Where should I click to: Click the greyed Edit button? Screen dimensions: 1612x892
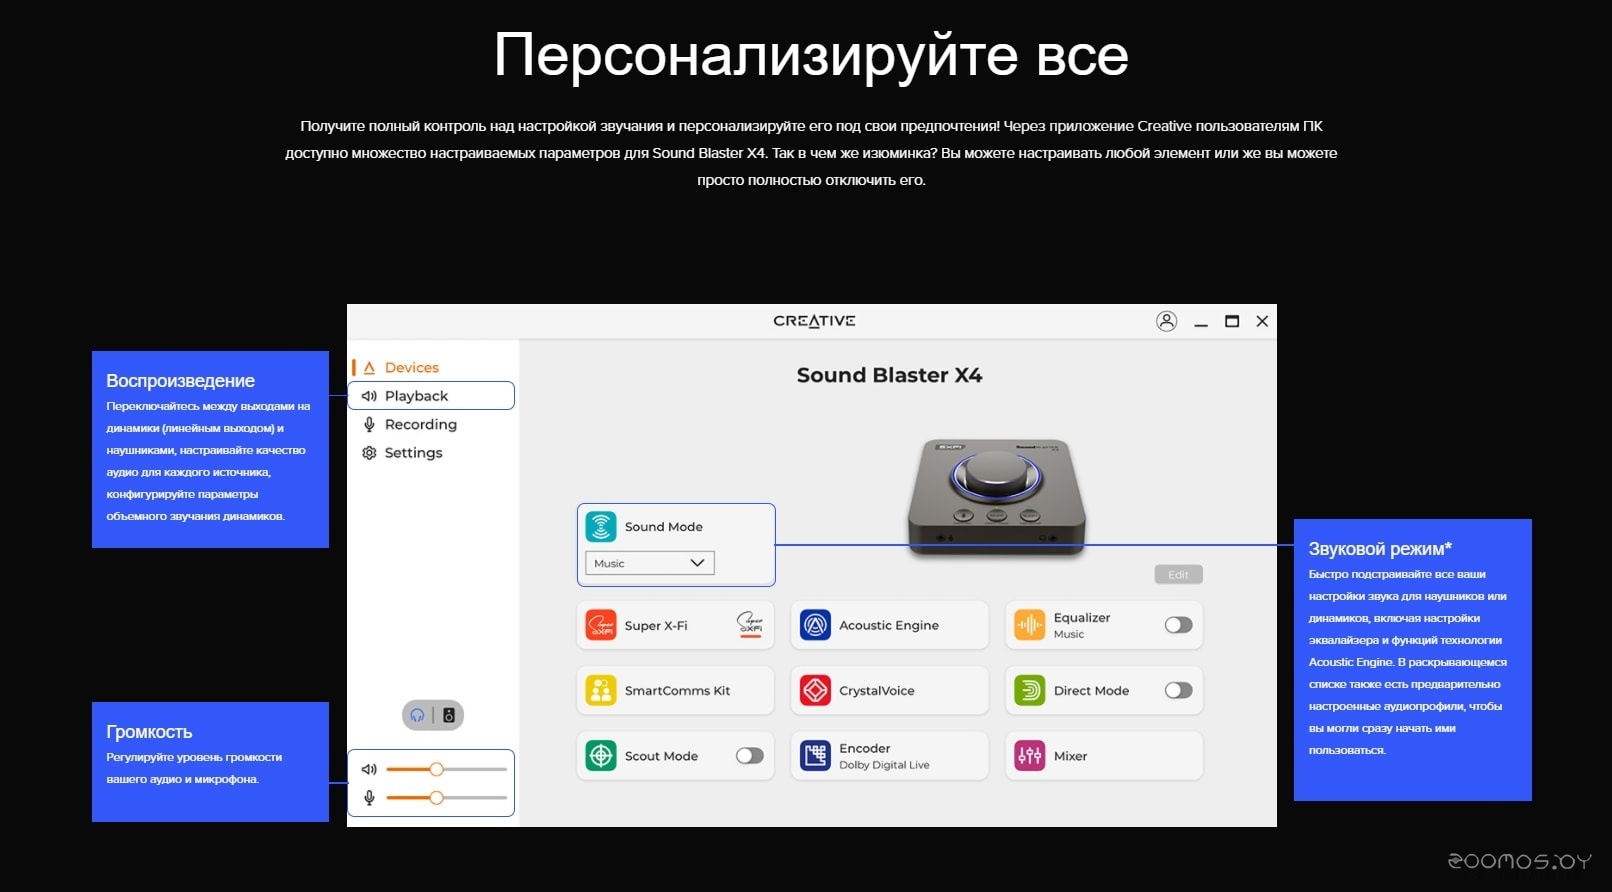click(x=1178, y=574)
